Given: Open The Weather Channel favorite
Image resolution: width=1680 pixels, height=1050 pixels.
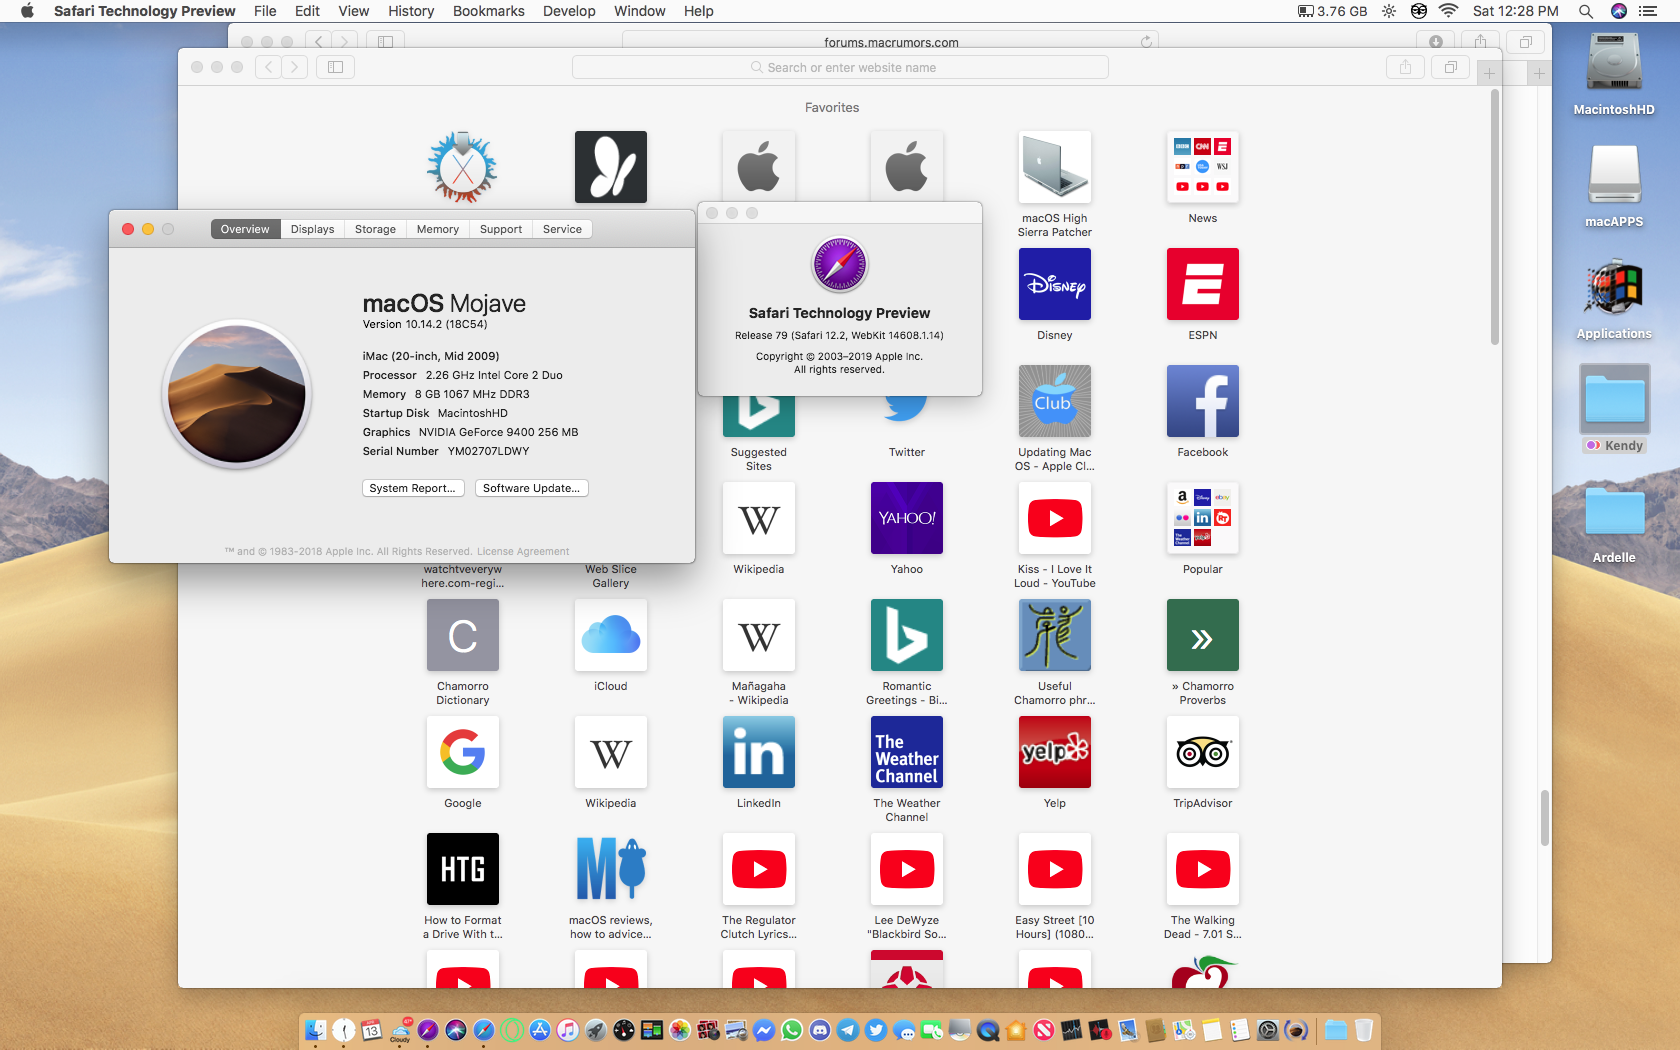Looking at the screenshot, I should [906, 752].
